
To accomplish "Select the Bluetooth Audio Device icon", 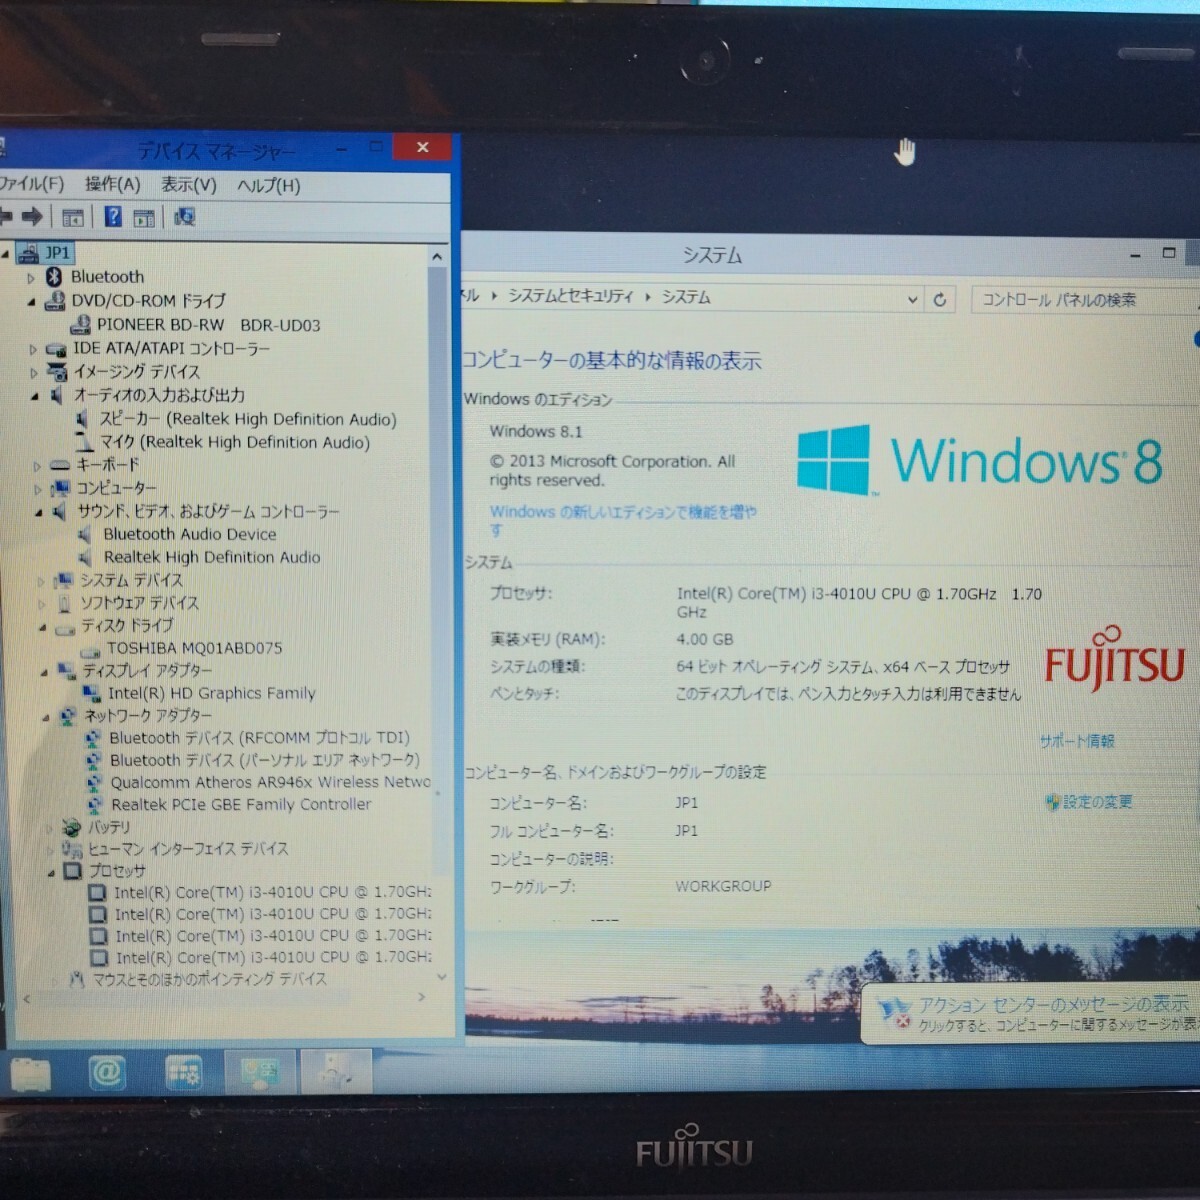I will 86,535.
